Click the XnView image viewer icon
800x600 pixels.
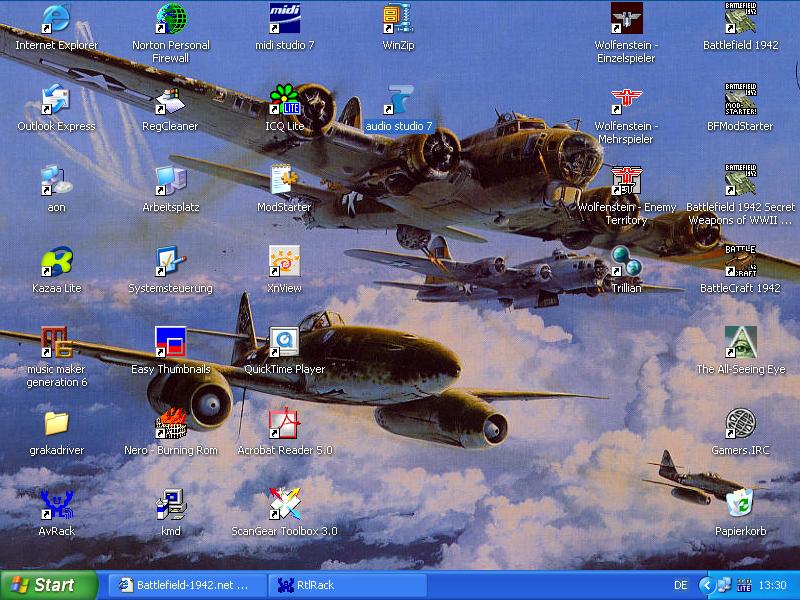(x=285, y=262)
